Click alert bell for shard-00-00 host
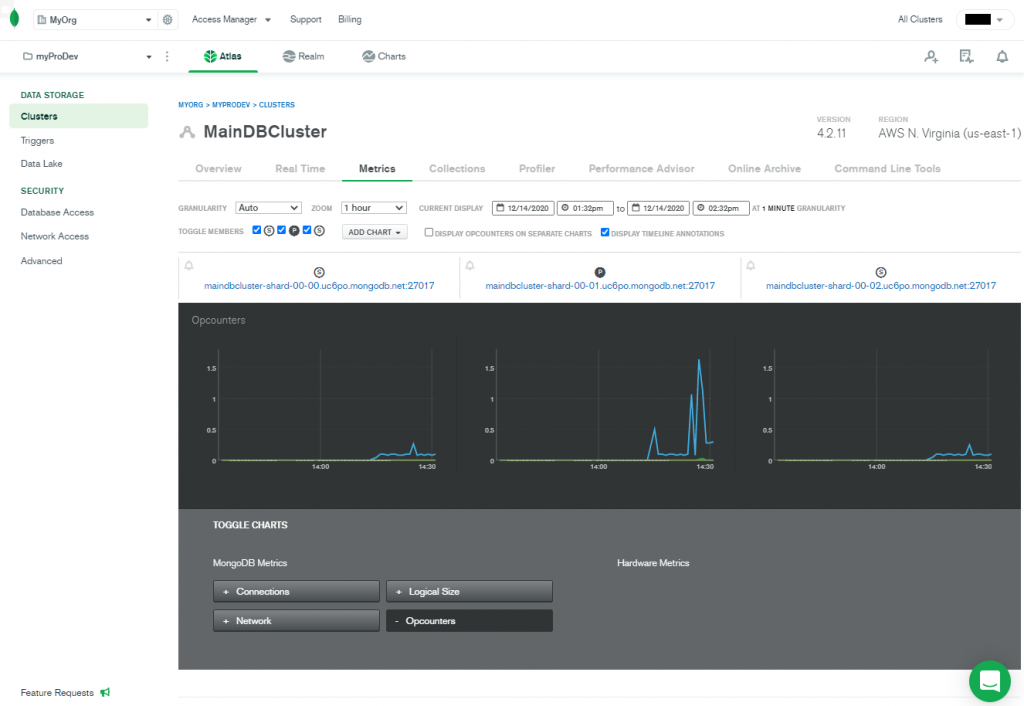This screenshot has width=1024, height=706. [189, 265]
